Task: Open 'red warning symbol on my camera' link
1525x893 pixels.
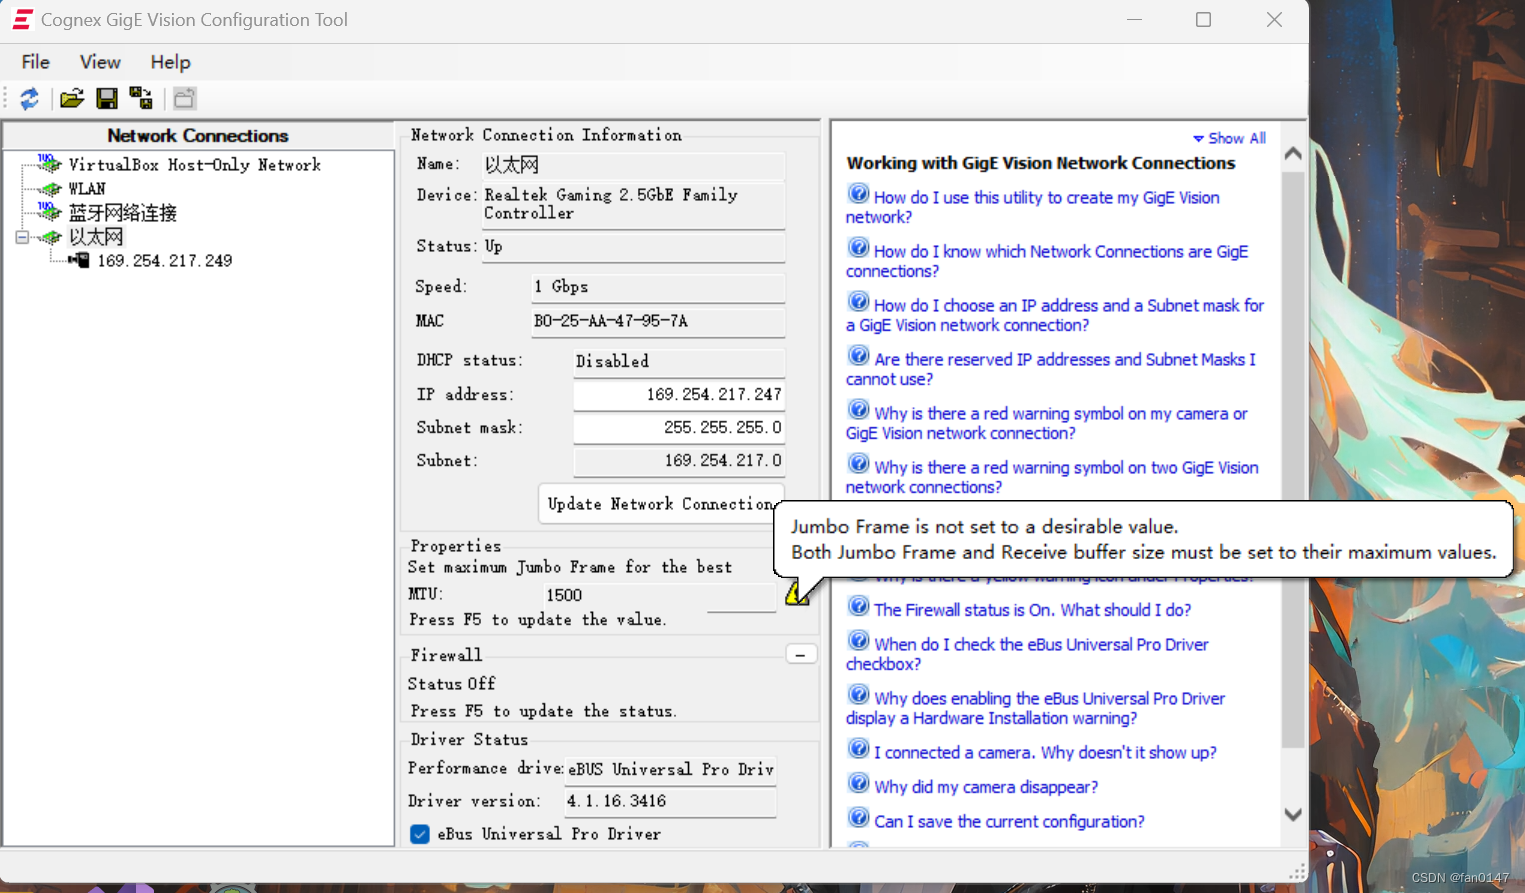Action: tap(1047, 423)
